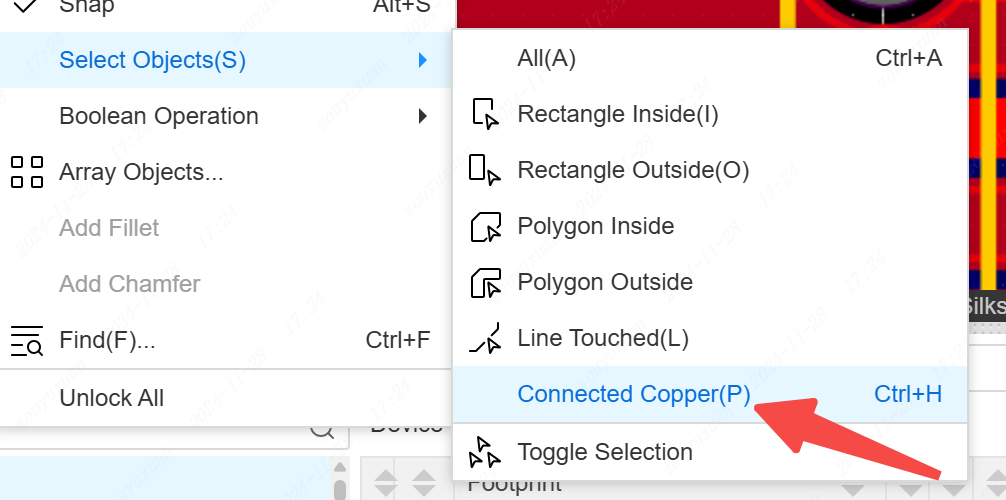Click the Toggle Selection cursor icon
This screenshot has width=1006, height=500.
485,452
